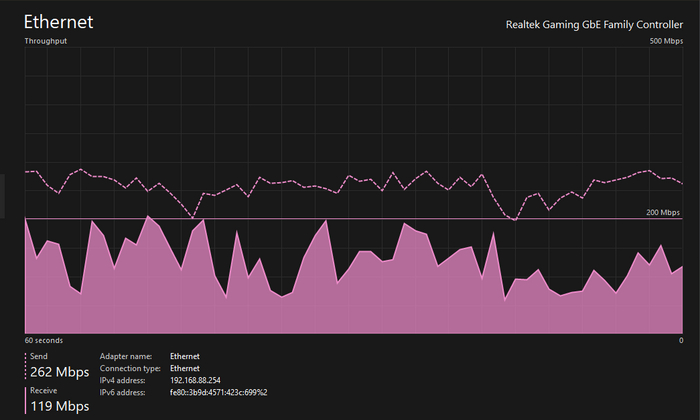700x420 pixels.
Task: Click inside the throughput graph area
Action: coord(354,190)
